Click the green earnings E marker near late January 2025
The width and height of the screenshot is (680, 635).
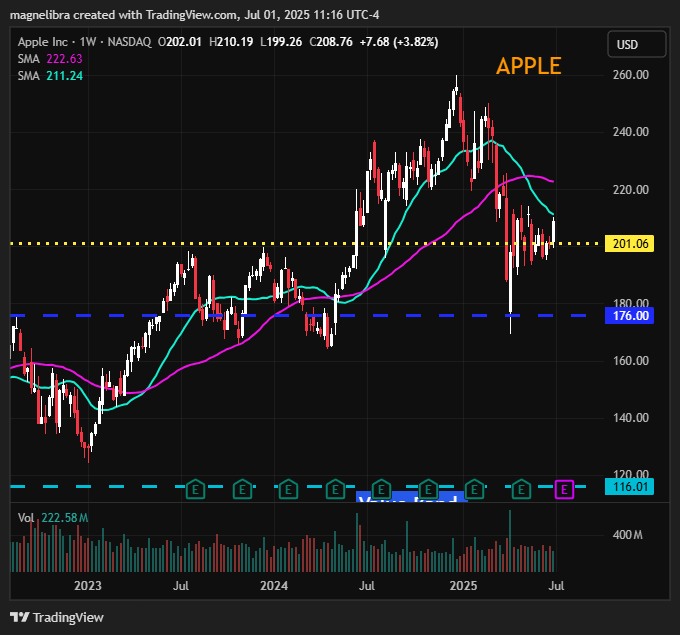474,489
